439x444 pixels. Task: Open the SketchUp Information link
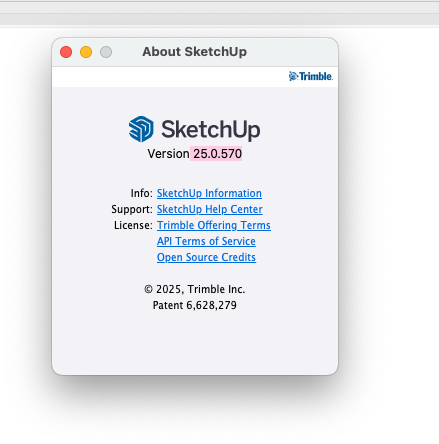209,193
